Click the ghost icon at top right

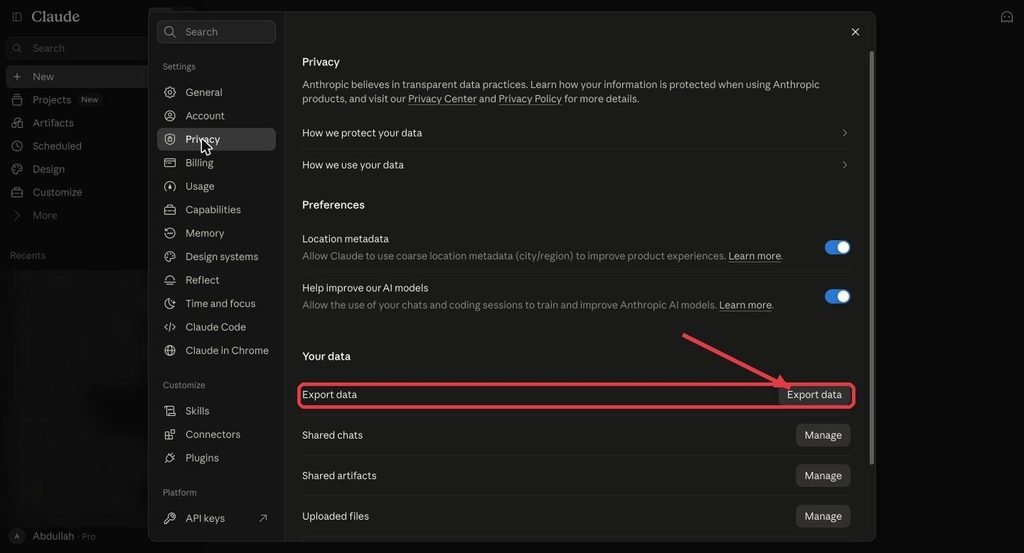(x=1006, y=17)
